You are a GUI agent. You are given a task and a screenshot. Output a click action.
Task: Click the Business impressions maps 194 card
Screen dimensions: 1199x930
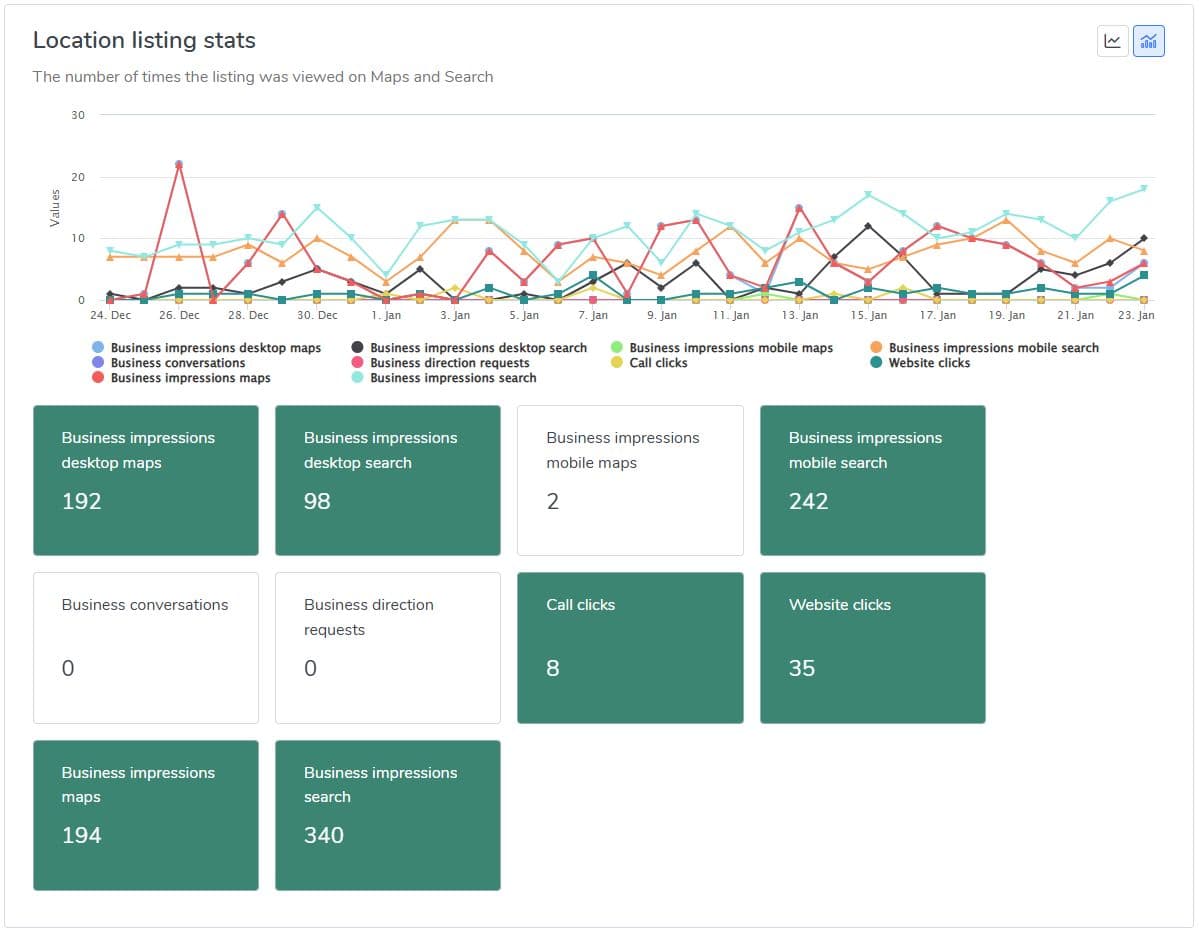click(146, 815)
